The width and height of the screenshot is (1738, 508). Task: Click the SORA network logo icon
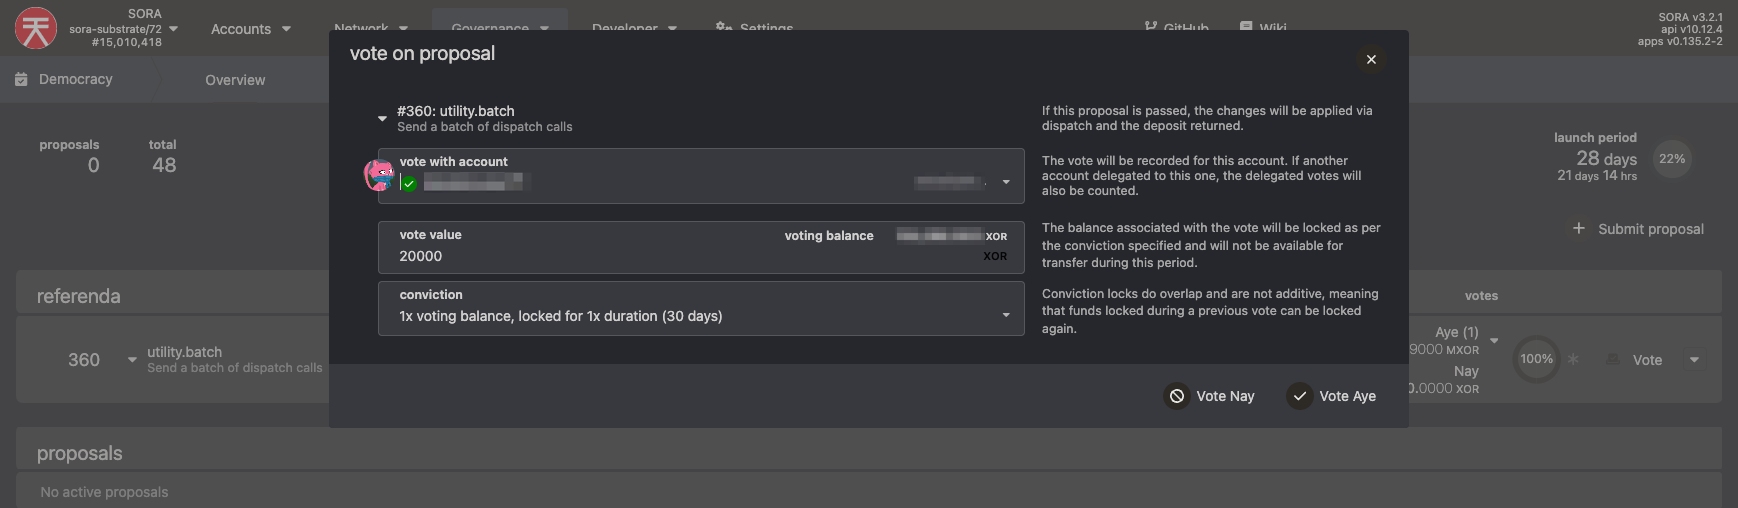tap(36, 28)
